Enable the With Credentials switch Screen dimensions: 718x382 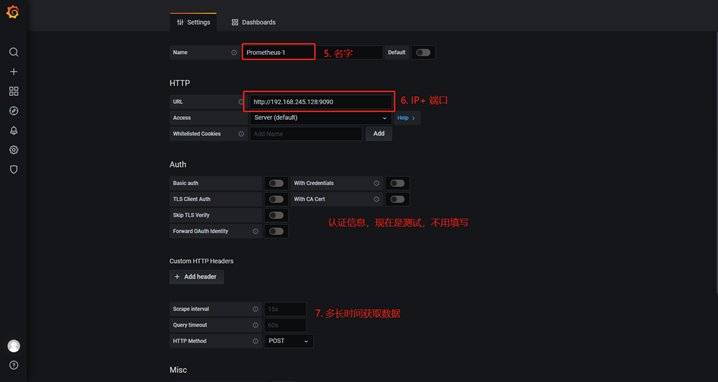pyautogui.click(x=397, y=183)
